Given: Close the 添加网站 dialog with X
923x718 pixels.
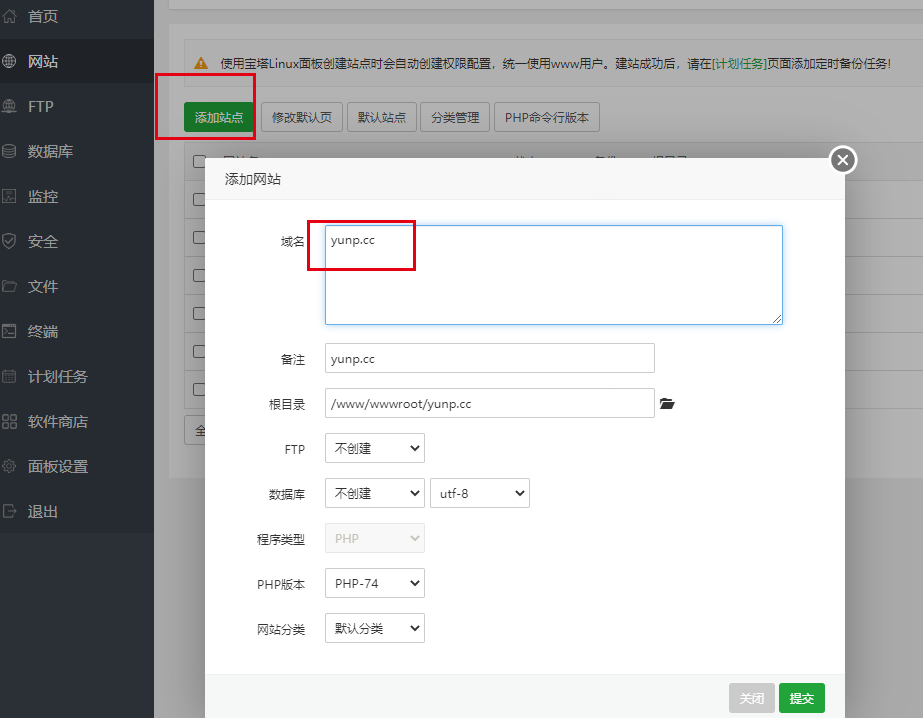Looking at the screenshot, I should (843, 160).
